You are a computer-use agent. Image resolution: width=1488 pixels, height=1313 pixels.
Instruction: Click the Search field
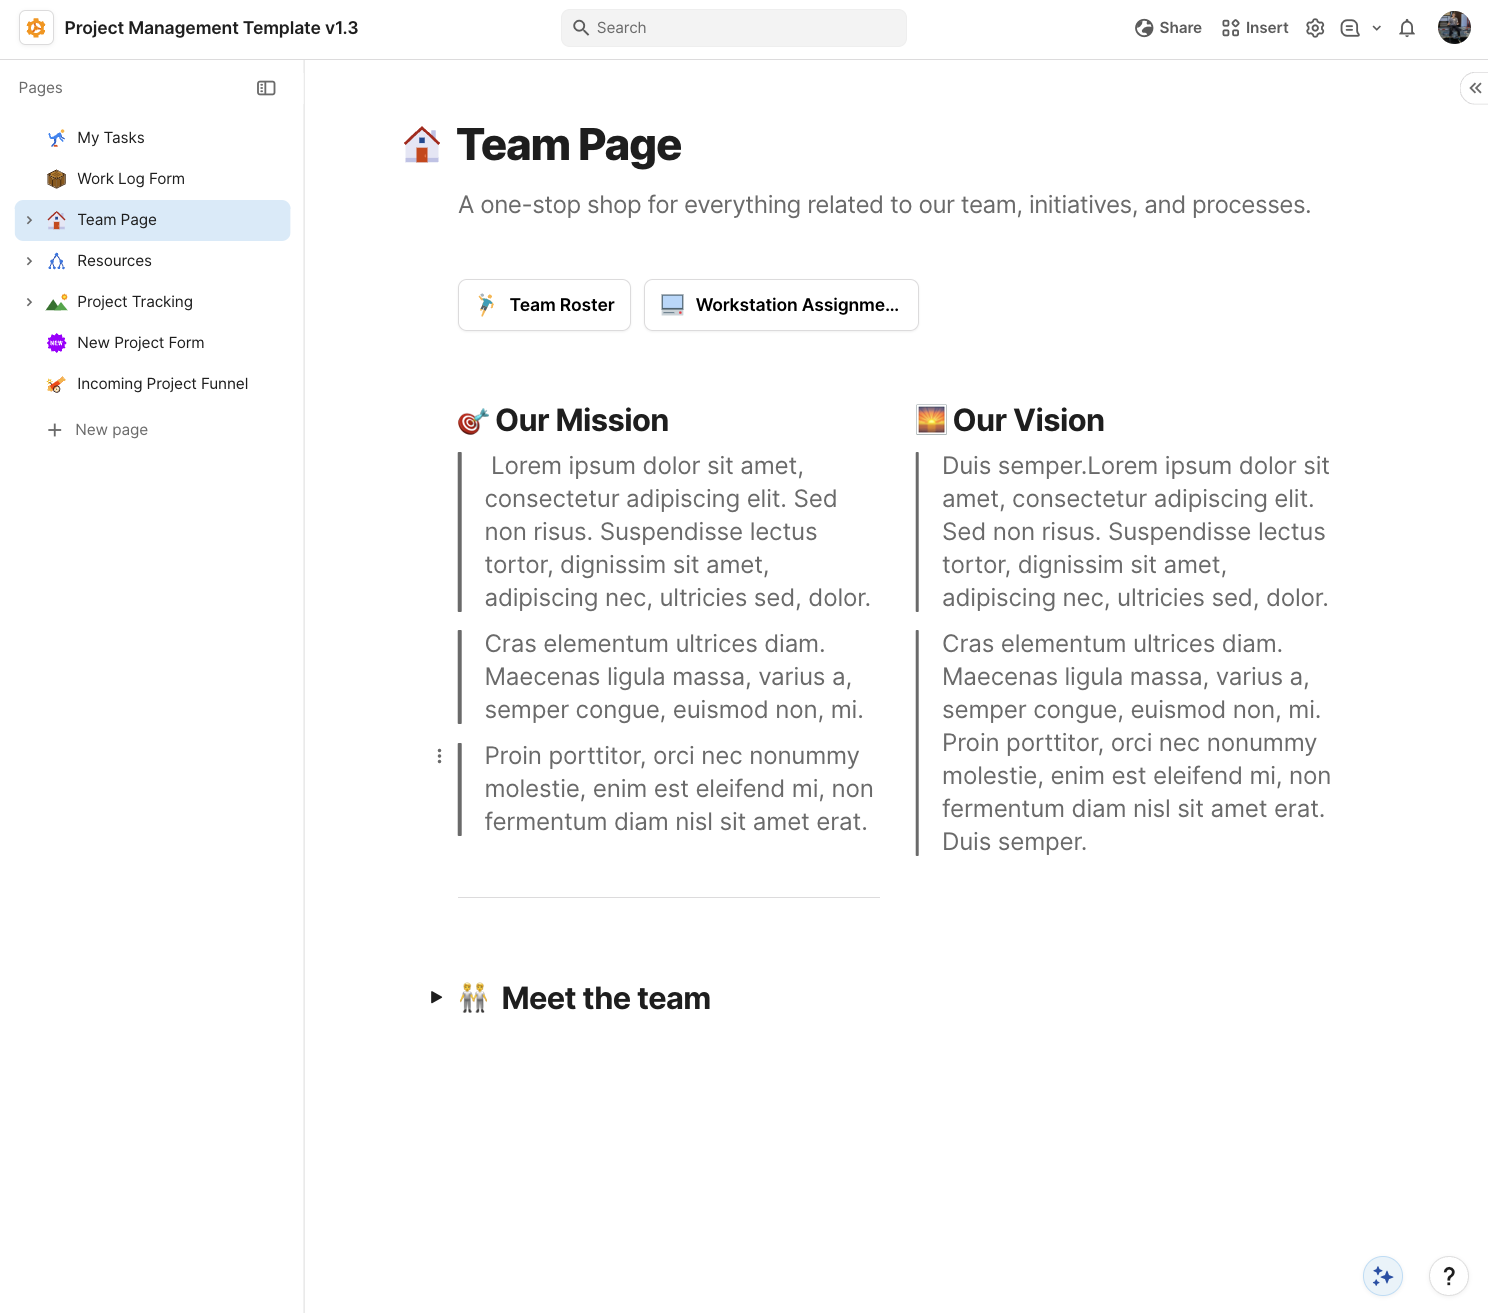(733, 27)
